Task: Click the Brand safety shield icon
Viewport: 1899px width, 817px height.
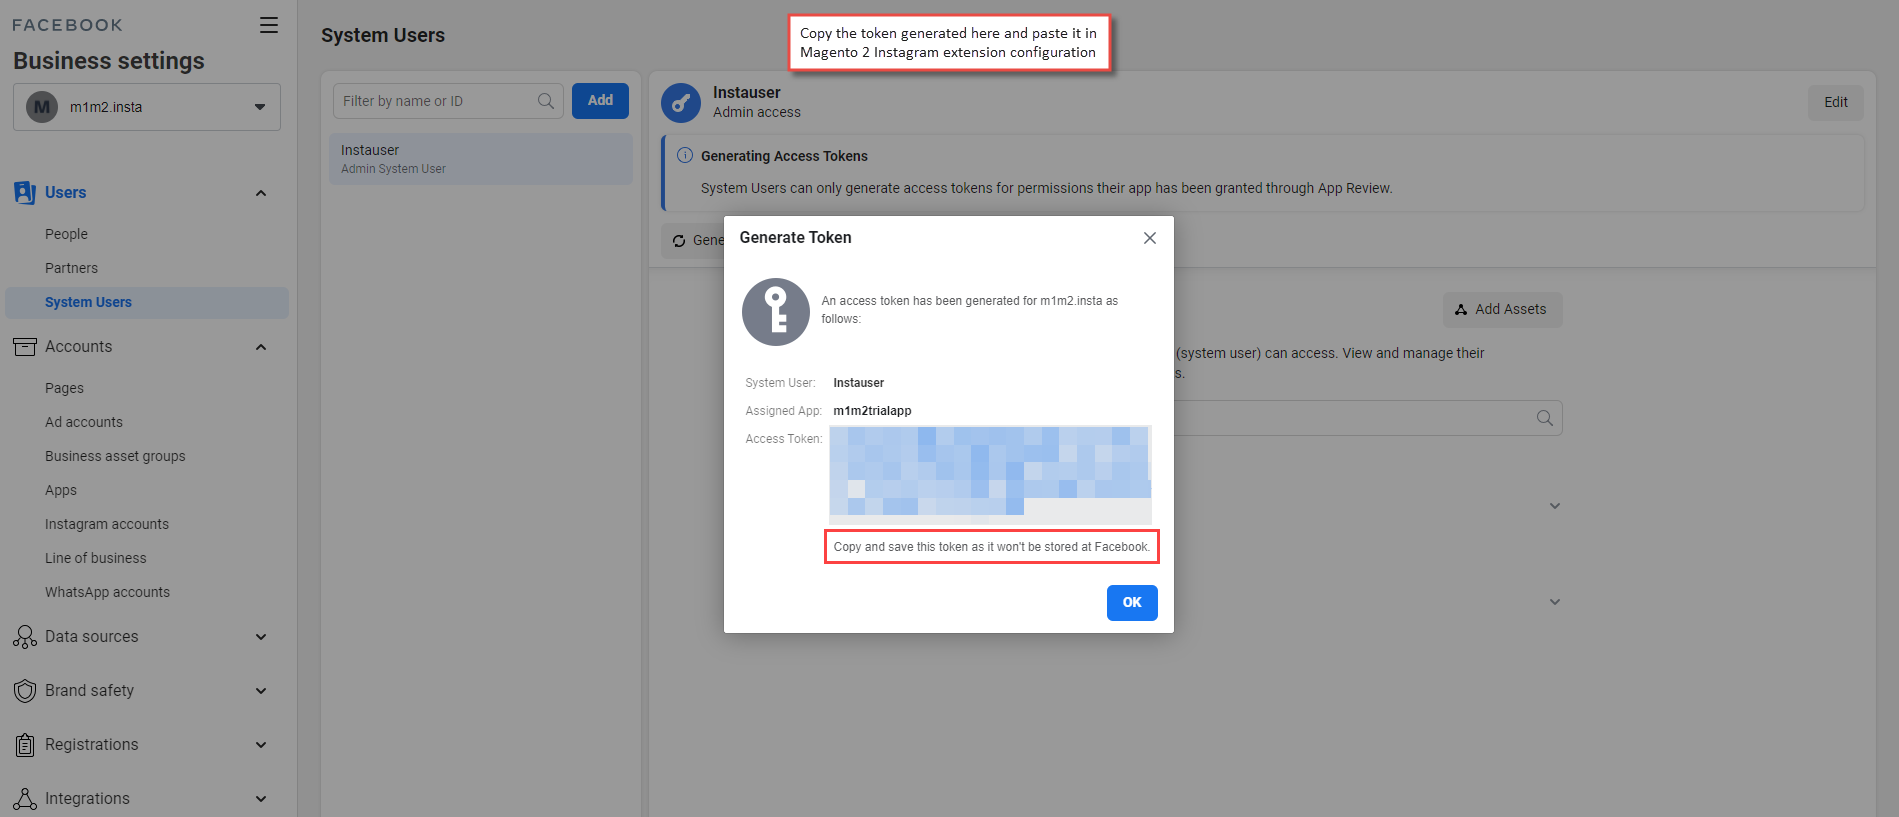Action: (x=25, y=691)
